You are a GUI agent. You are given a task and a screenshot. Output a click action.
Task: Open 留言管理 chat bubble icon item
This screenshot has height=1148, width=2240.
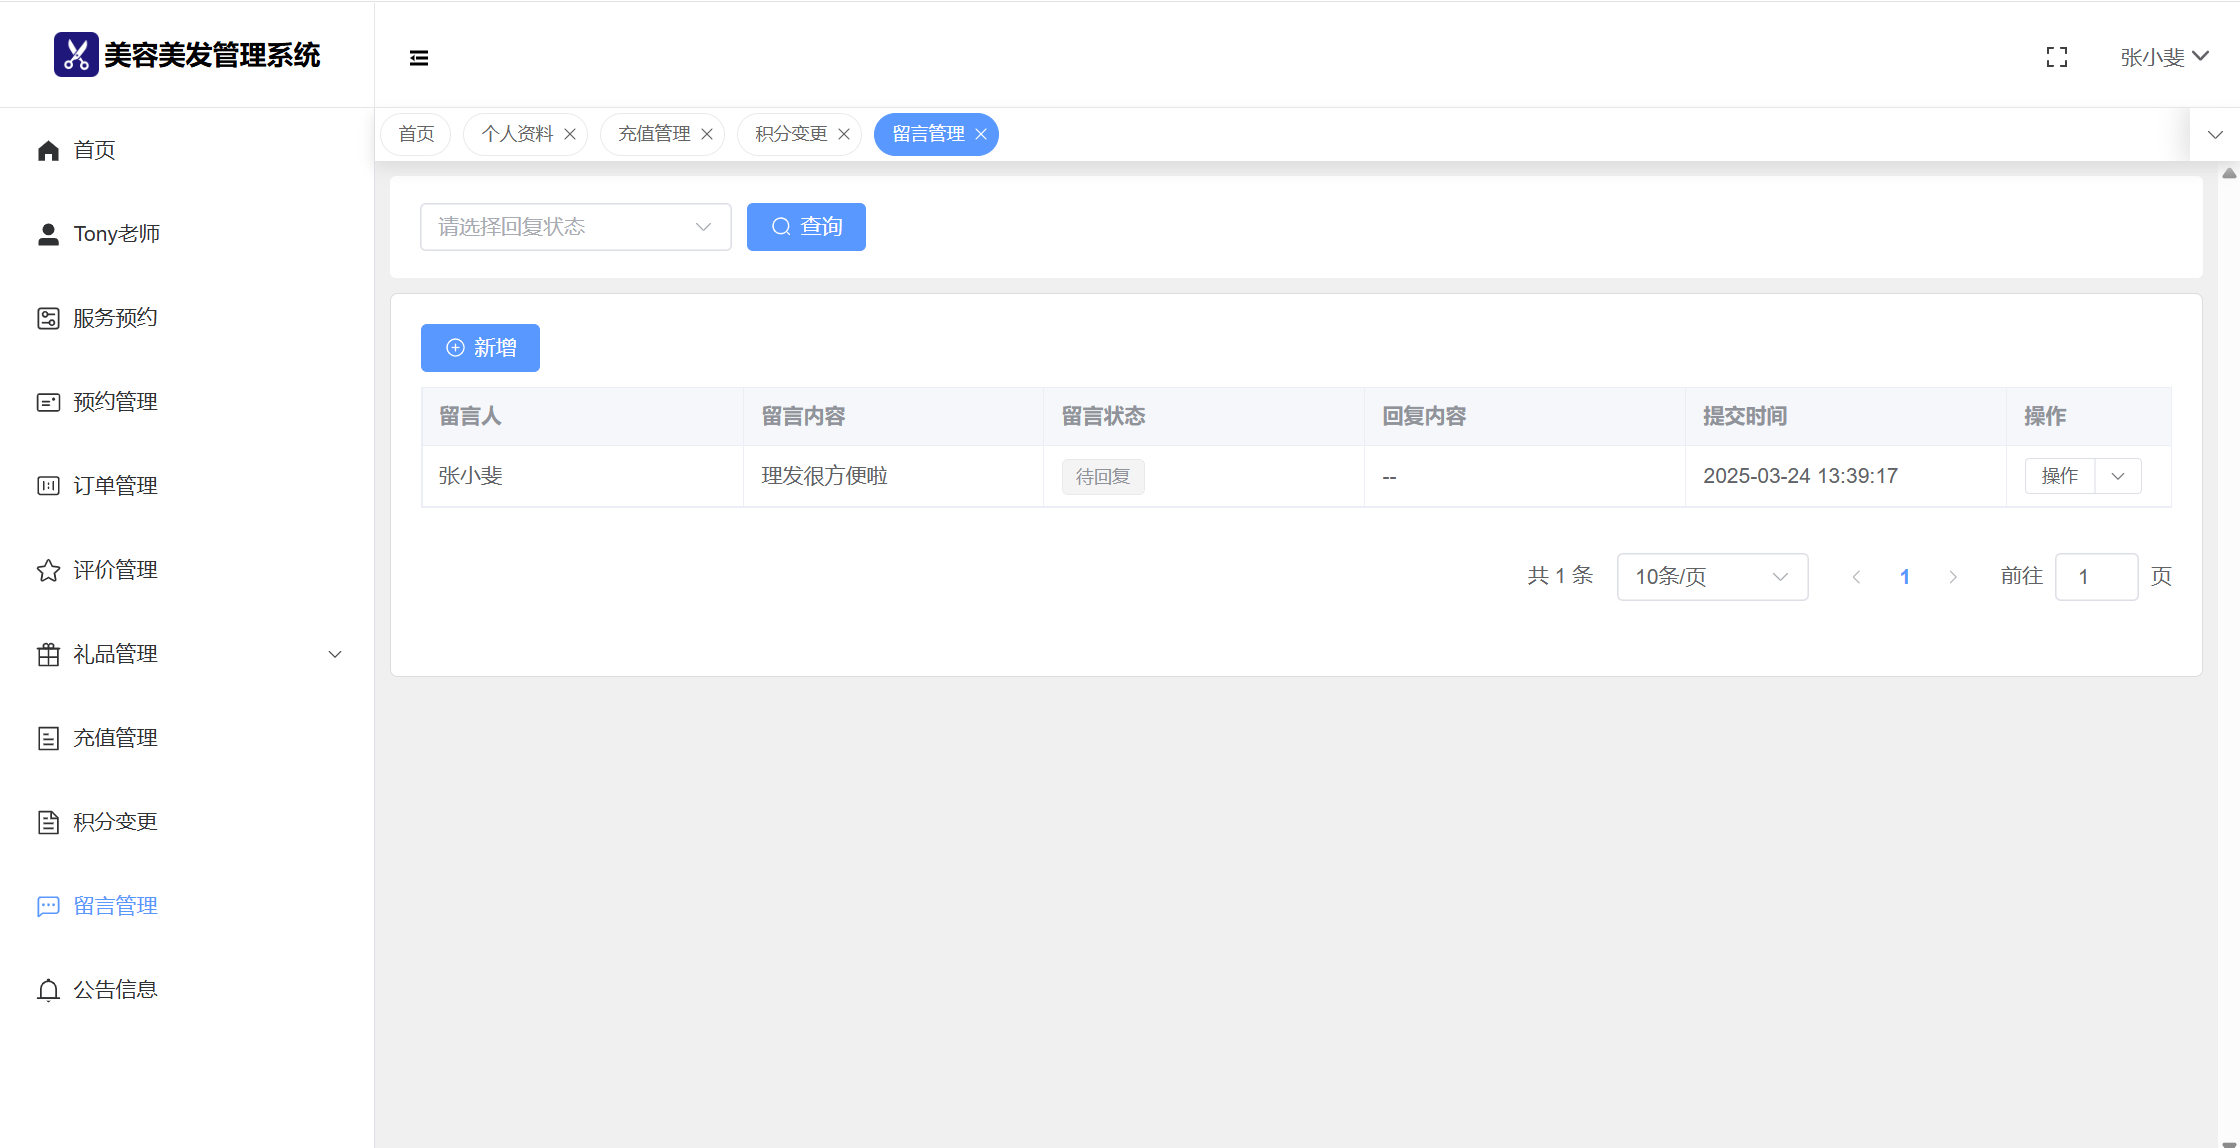pyautogui.click(x=48, y=906)
